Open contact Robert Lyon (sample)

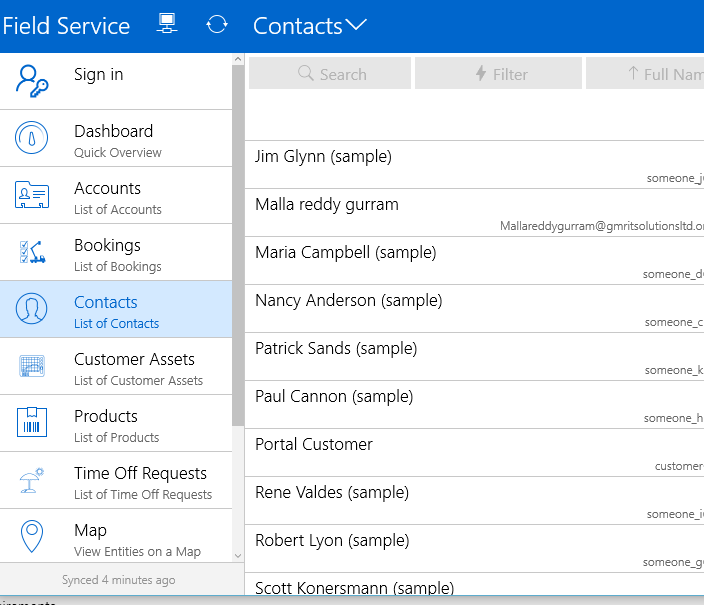click(475, 549)
